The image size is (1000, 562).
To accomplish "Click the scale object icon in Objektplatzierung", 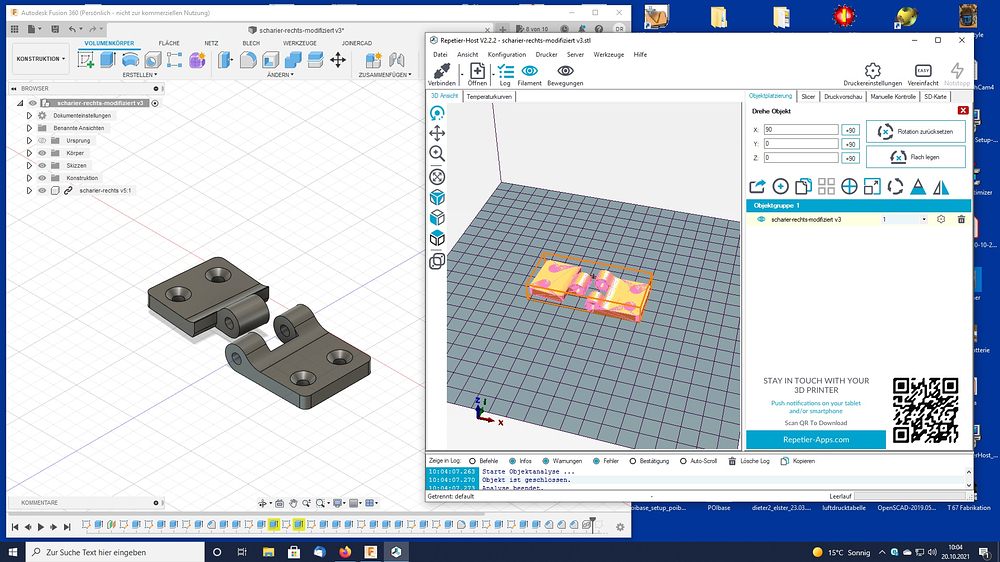I will (x=872, y=186).
